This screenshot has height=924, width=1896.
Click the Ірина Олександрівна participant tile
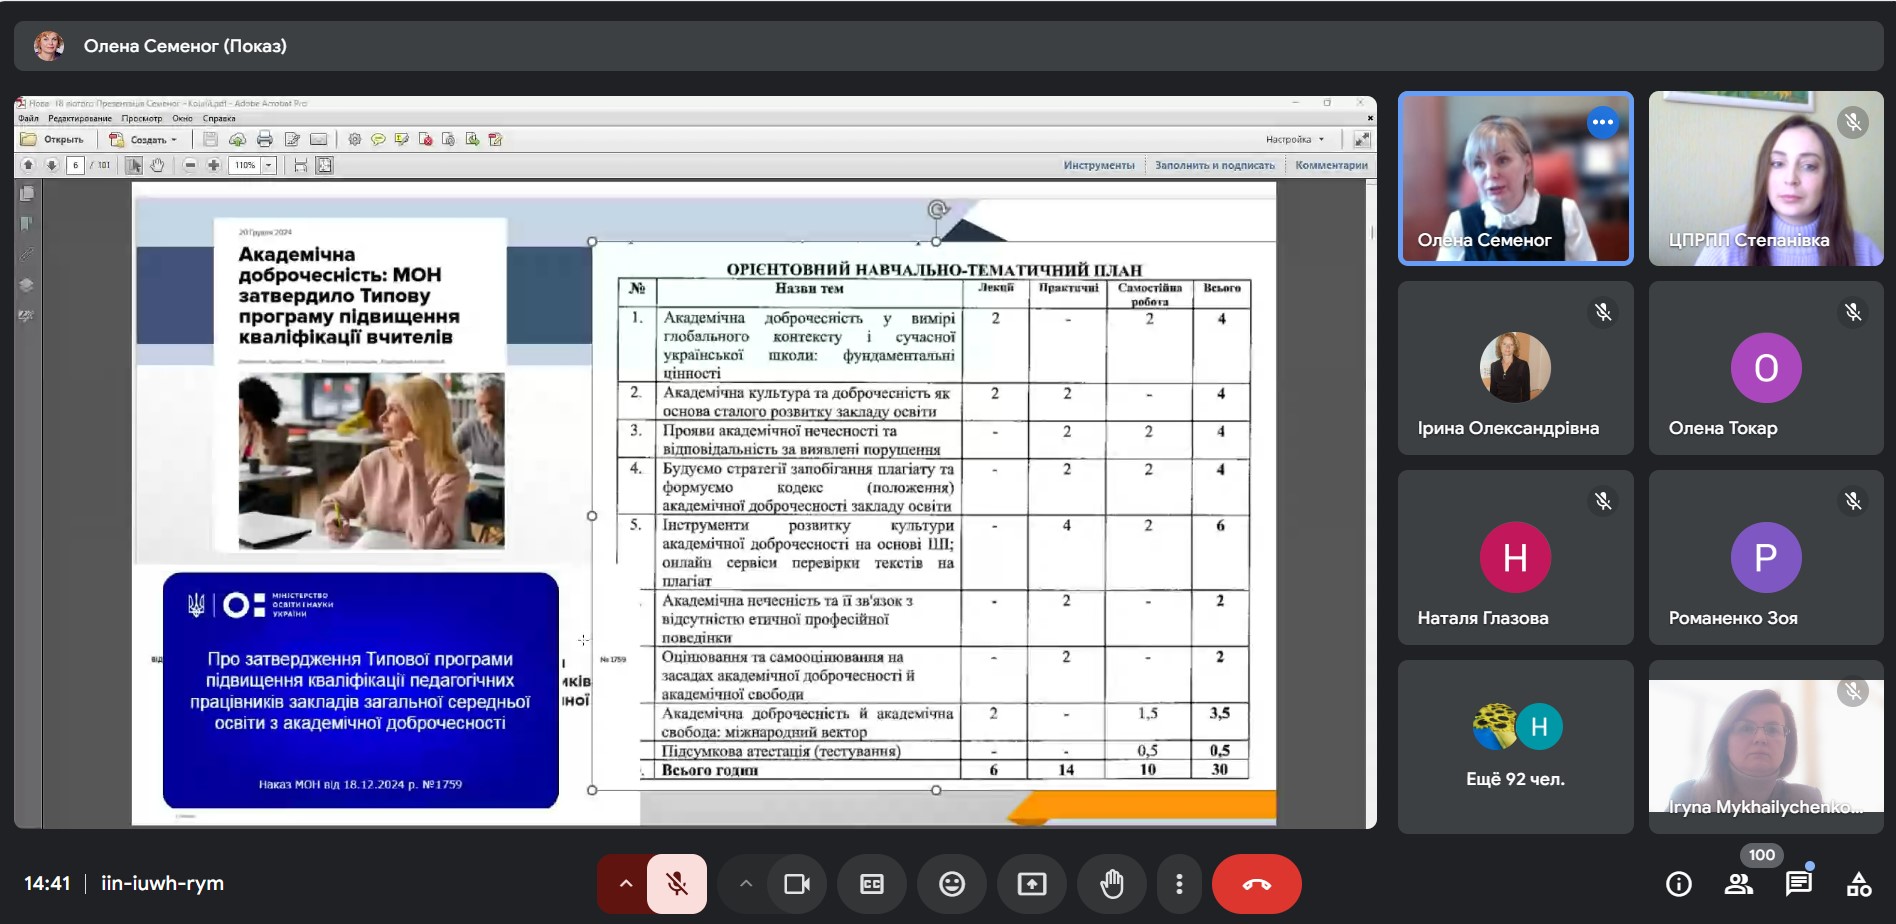pyautogui.click(x=1515, y=368)
